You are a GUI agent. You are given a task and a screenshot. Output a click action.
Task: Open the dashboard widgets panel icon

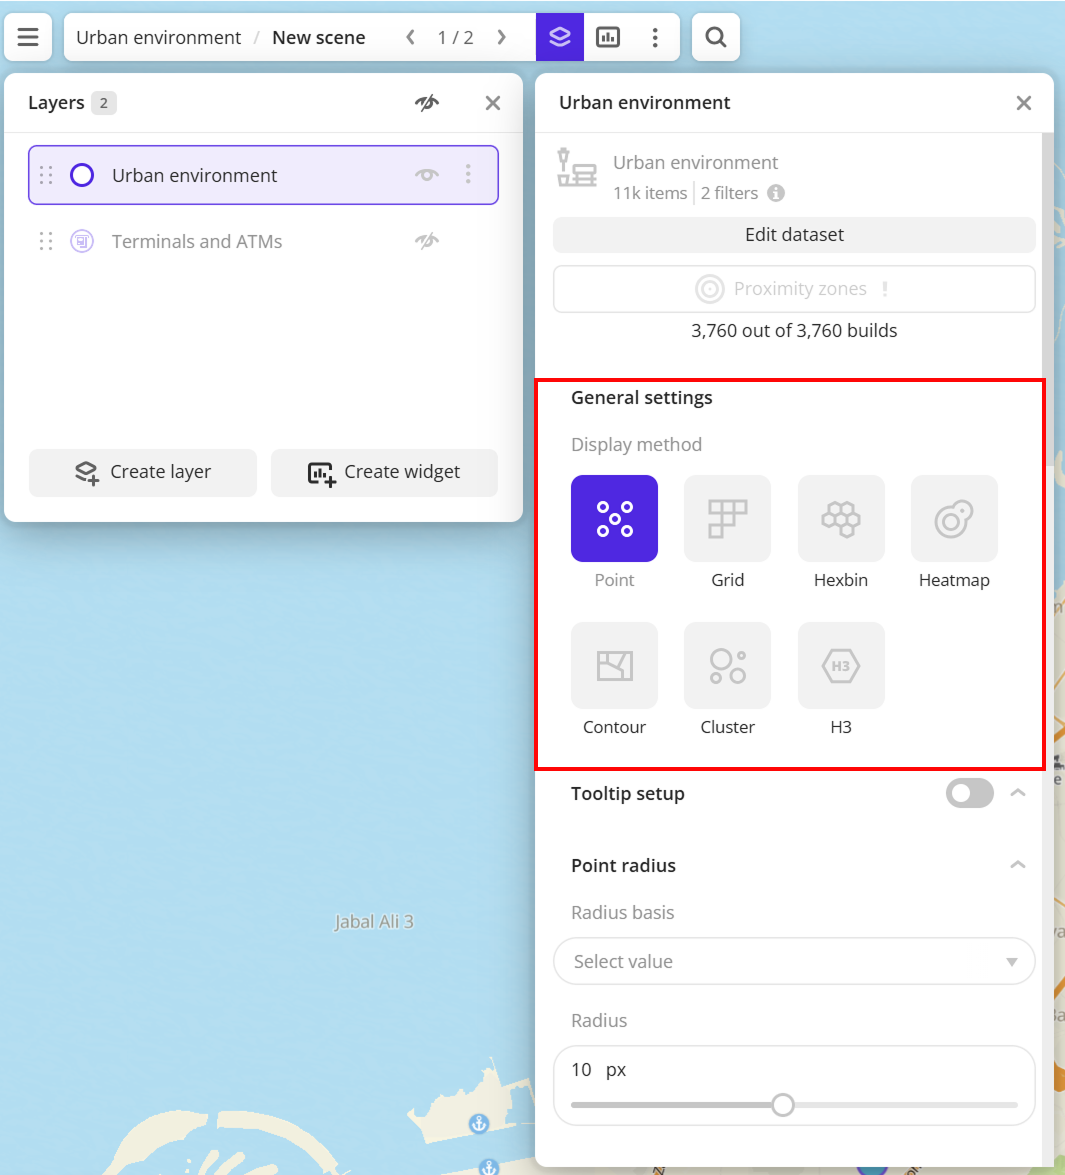tap(608, 38)
